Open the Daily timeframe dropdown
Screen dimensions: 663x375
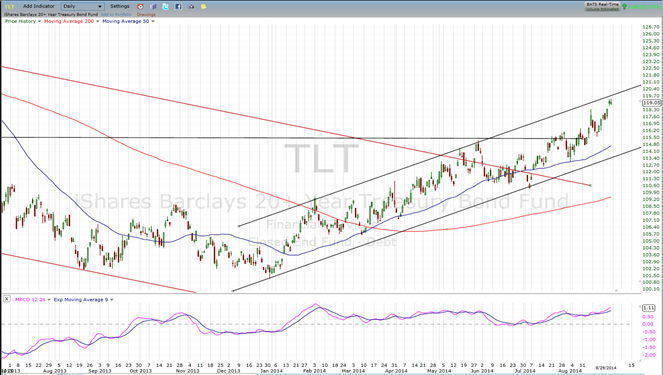tap(82, 6)
